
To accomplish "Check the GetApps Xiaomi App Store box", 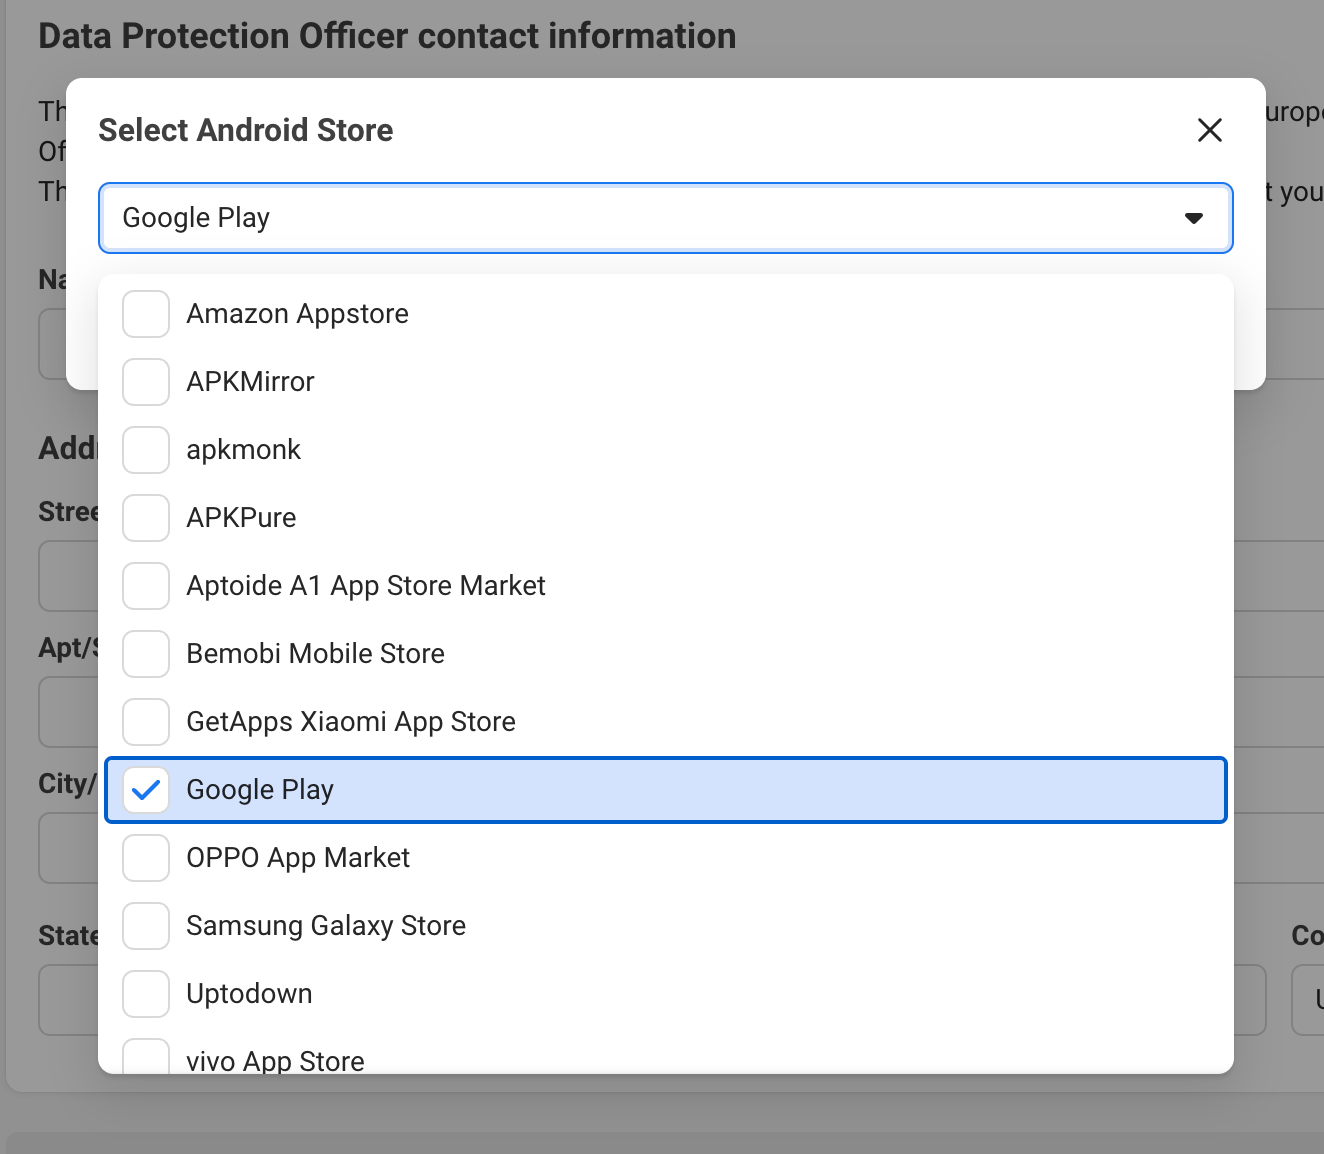I will (146, 722).
